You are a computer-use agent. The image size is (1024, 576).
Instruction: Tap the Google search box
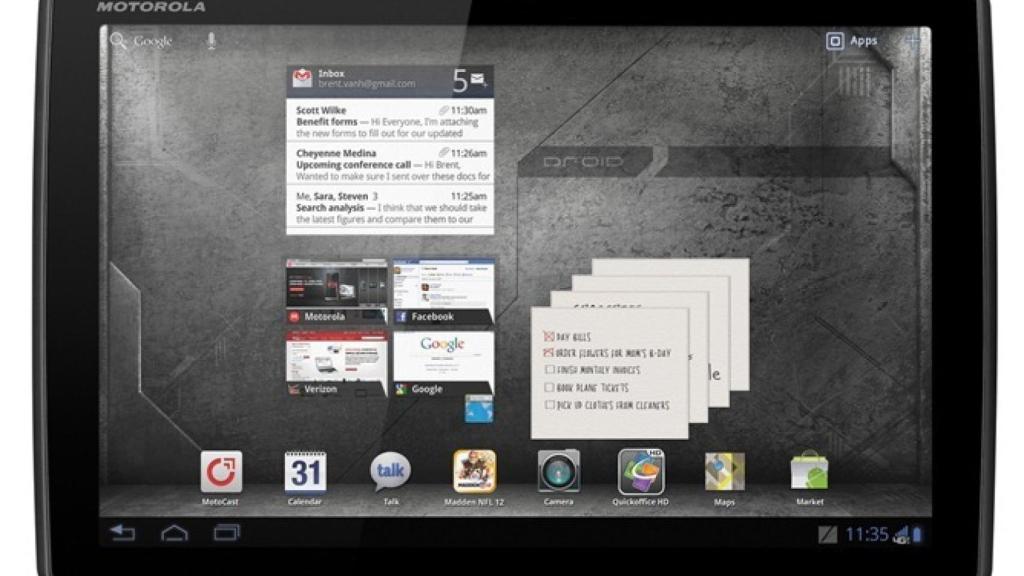tap(143, 41)
